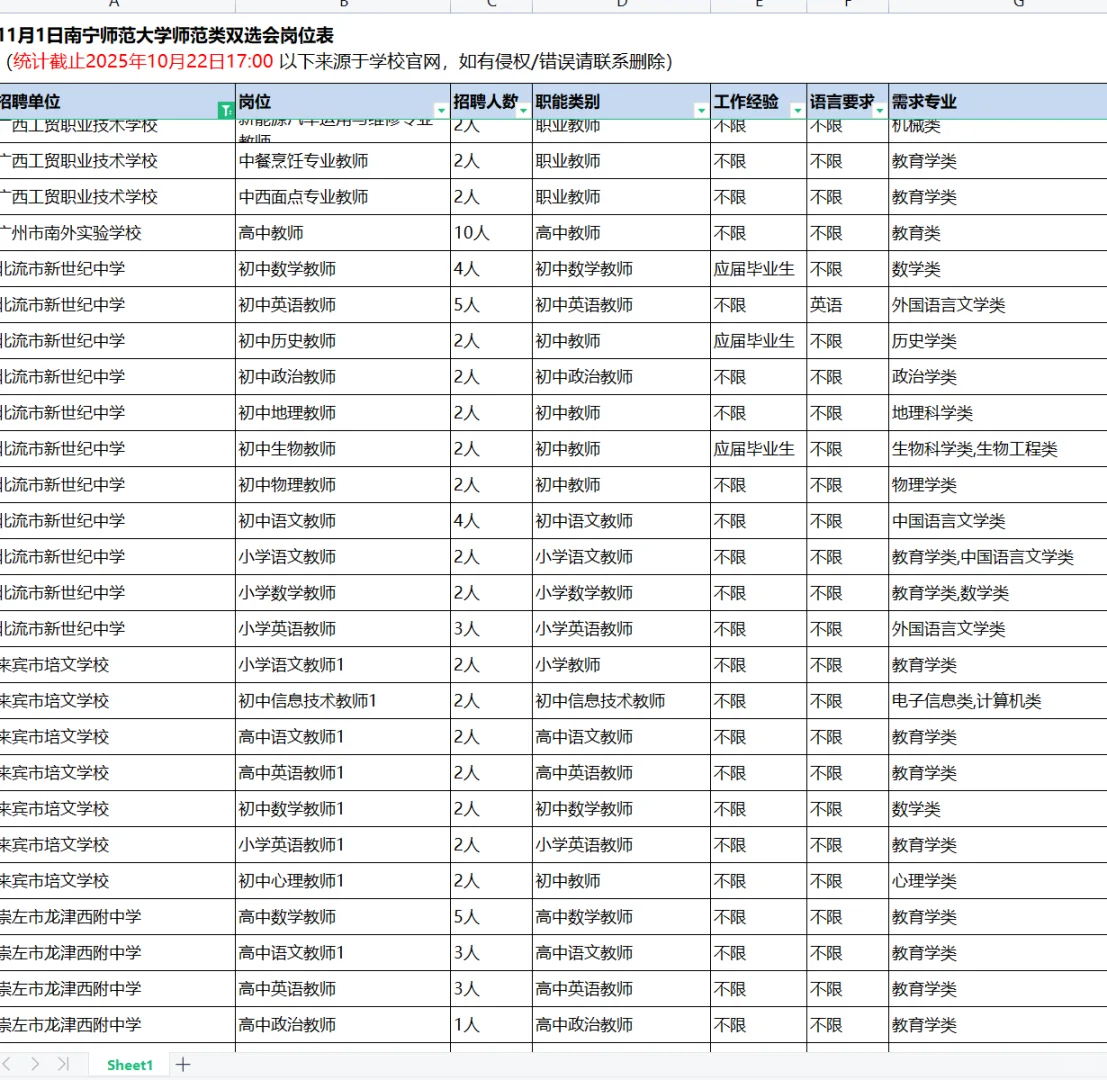
Task: Select 外国语言文学类 in the 初中英语教师 row
Action: pos(997,305)
